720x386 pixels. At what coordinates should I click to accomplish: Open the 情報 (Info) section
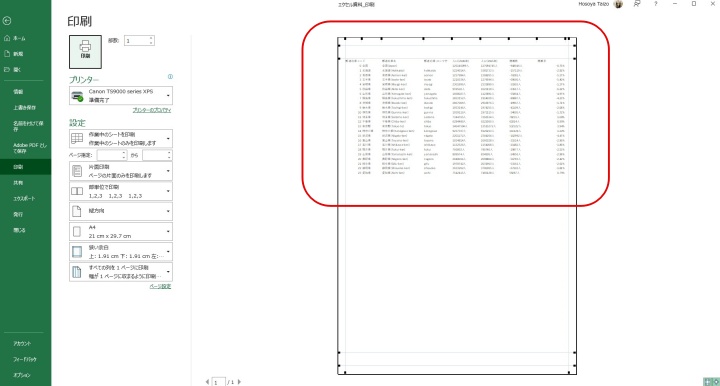pos(26,92)
